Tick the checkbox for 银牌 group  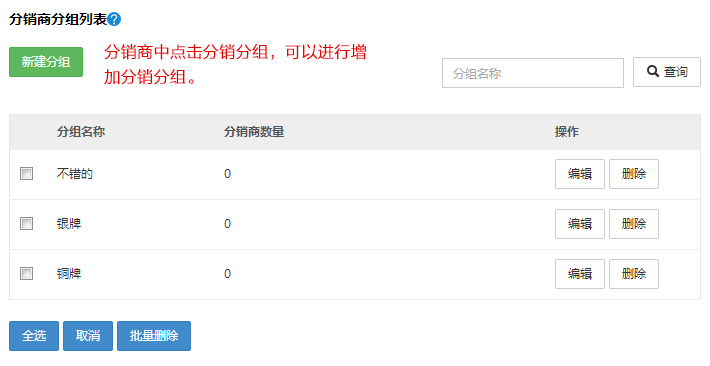click(x=26, y=223)
